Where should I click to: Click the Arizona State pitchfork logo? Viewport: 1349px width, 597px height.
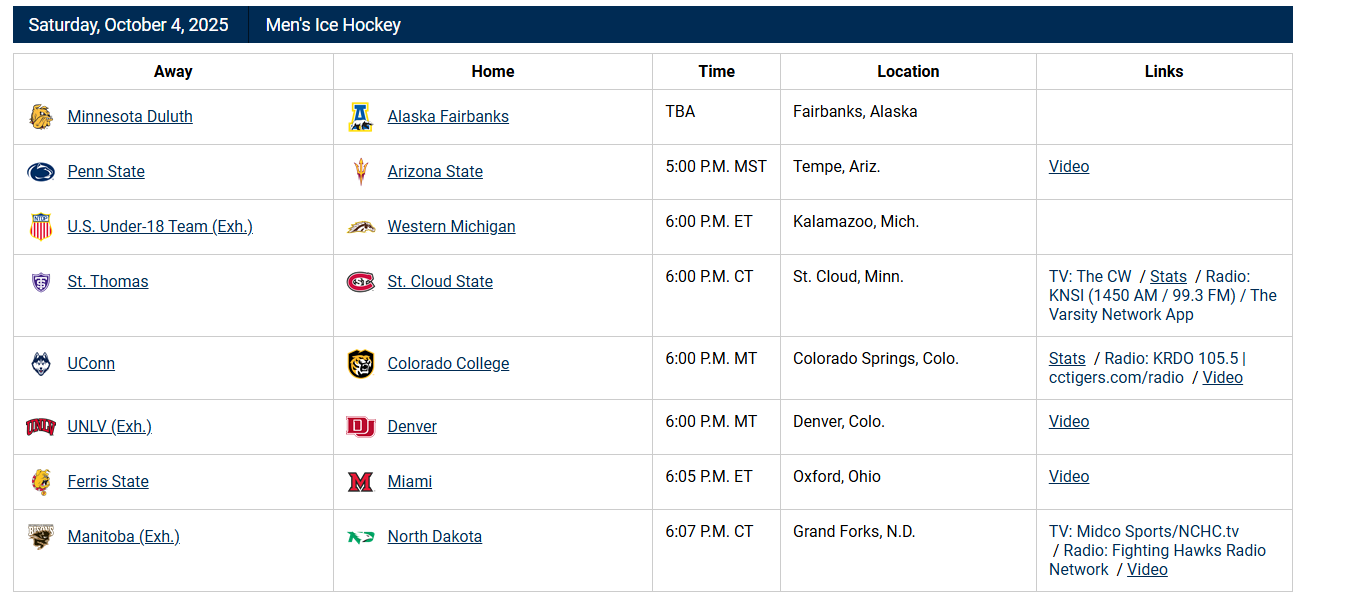[x=361, y=172]
